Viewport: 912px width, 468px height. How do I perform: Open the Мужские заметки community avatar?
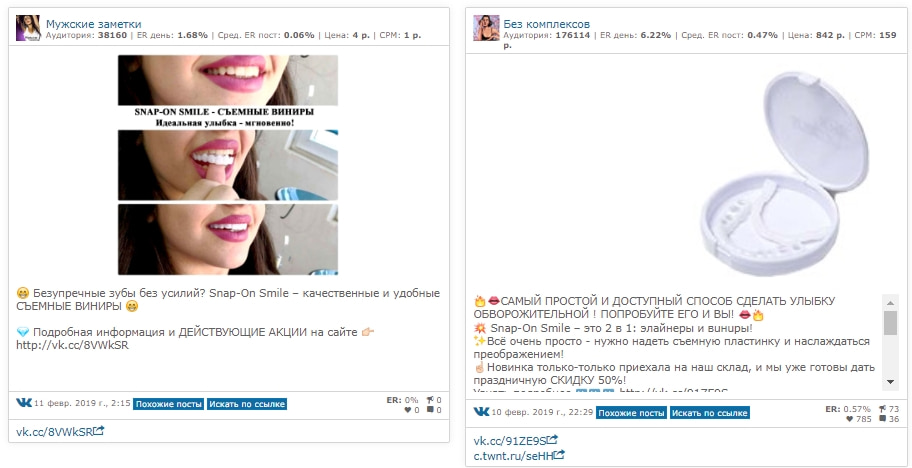pos(28,28)
